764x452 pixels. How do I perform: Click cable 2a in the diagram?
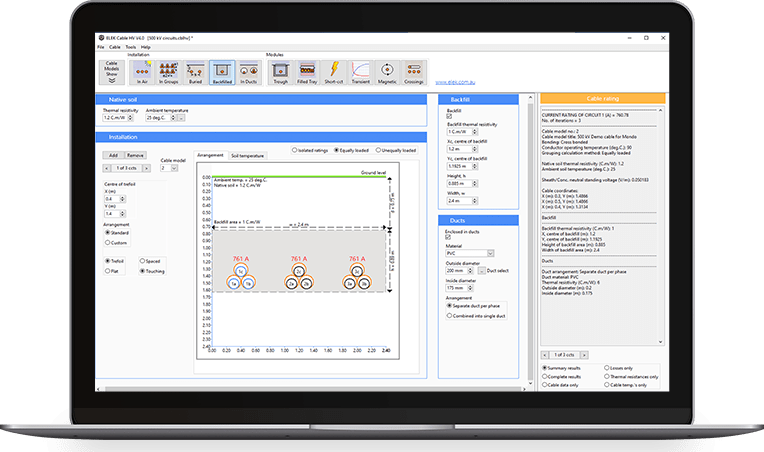pyautogui.click(x=291, y=283)
